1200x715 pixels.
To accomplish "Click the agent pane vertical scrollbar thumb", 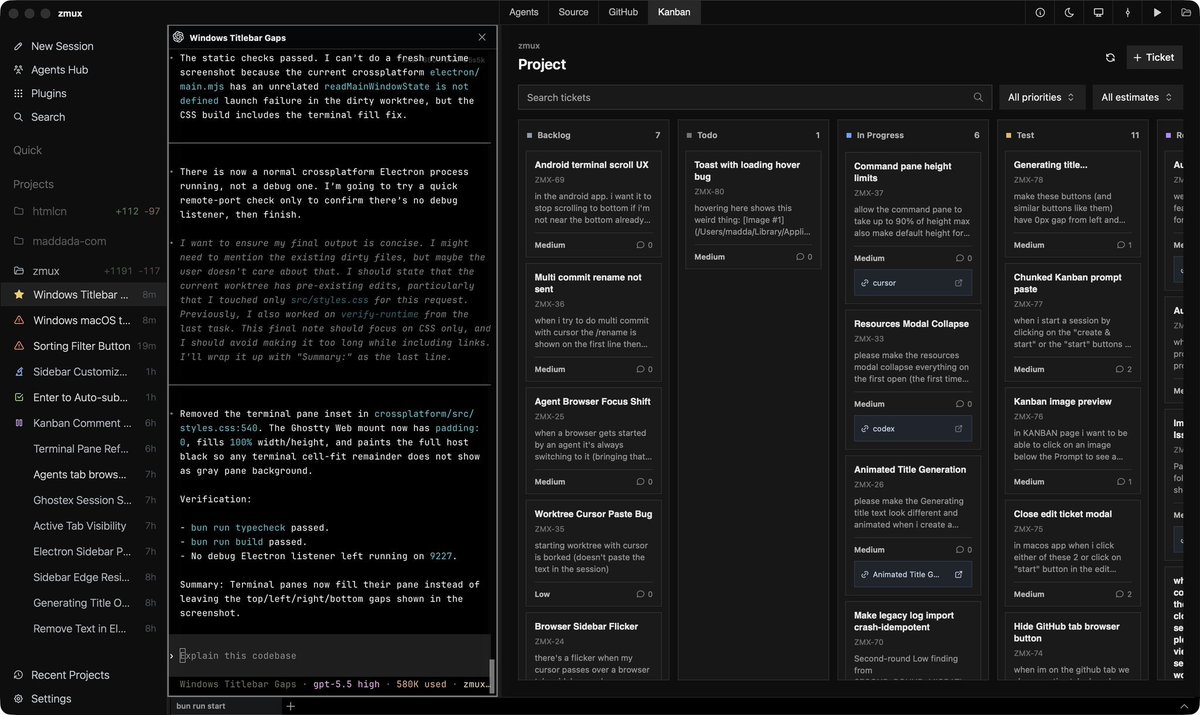I will click(x=491, y=677).
